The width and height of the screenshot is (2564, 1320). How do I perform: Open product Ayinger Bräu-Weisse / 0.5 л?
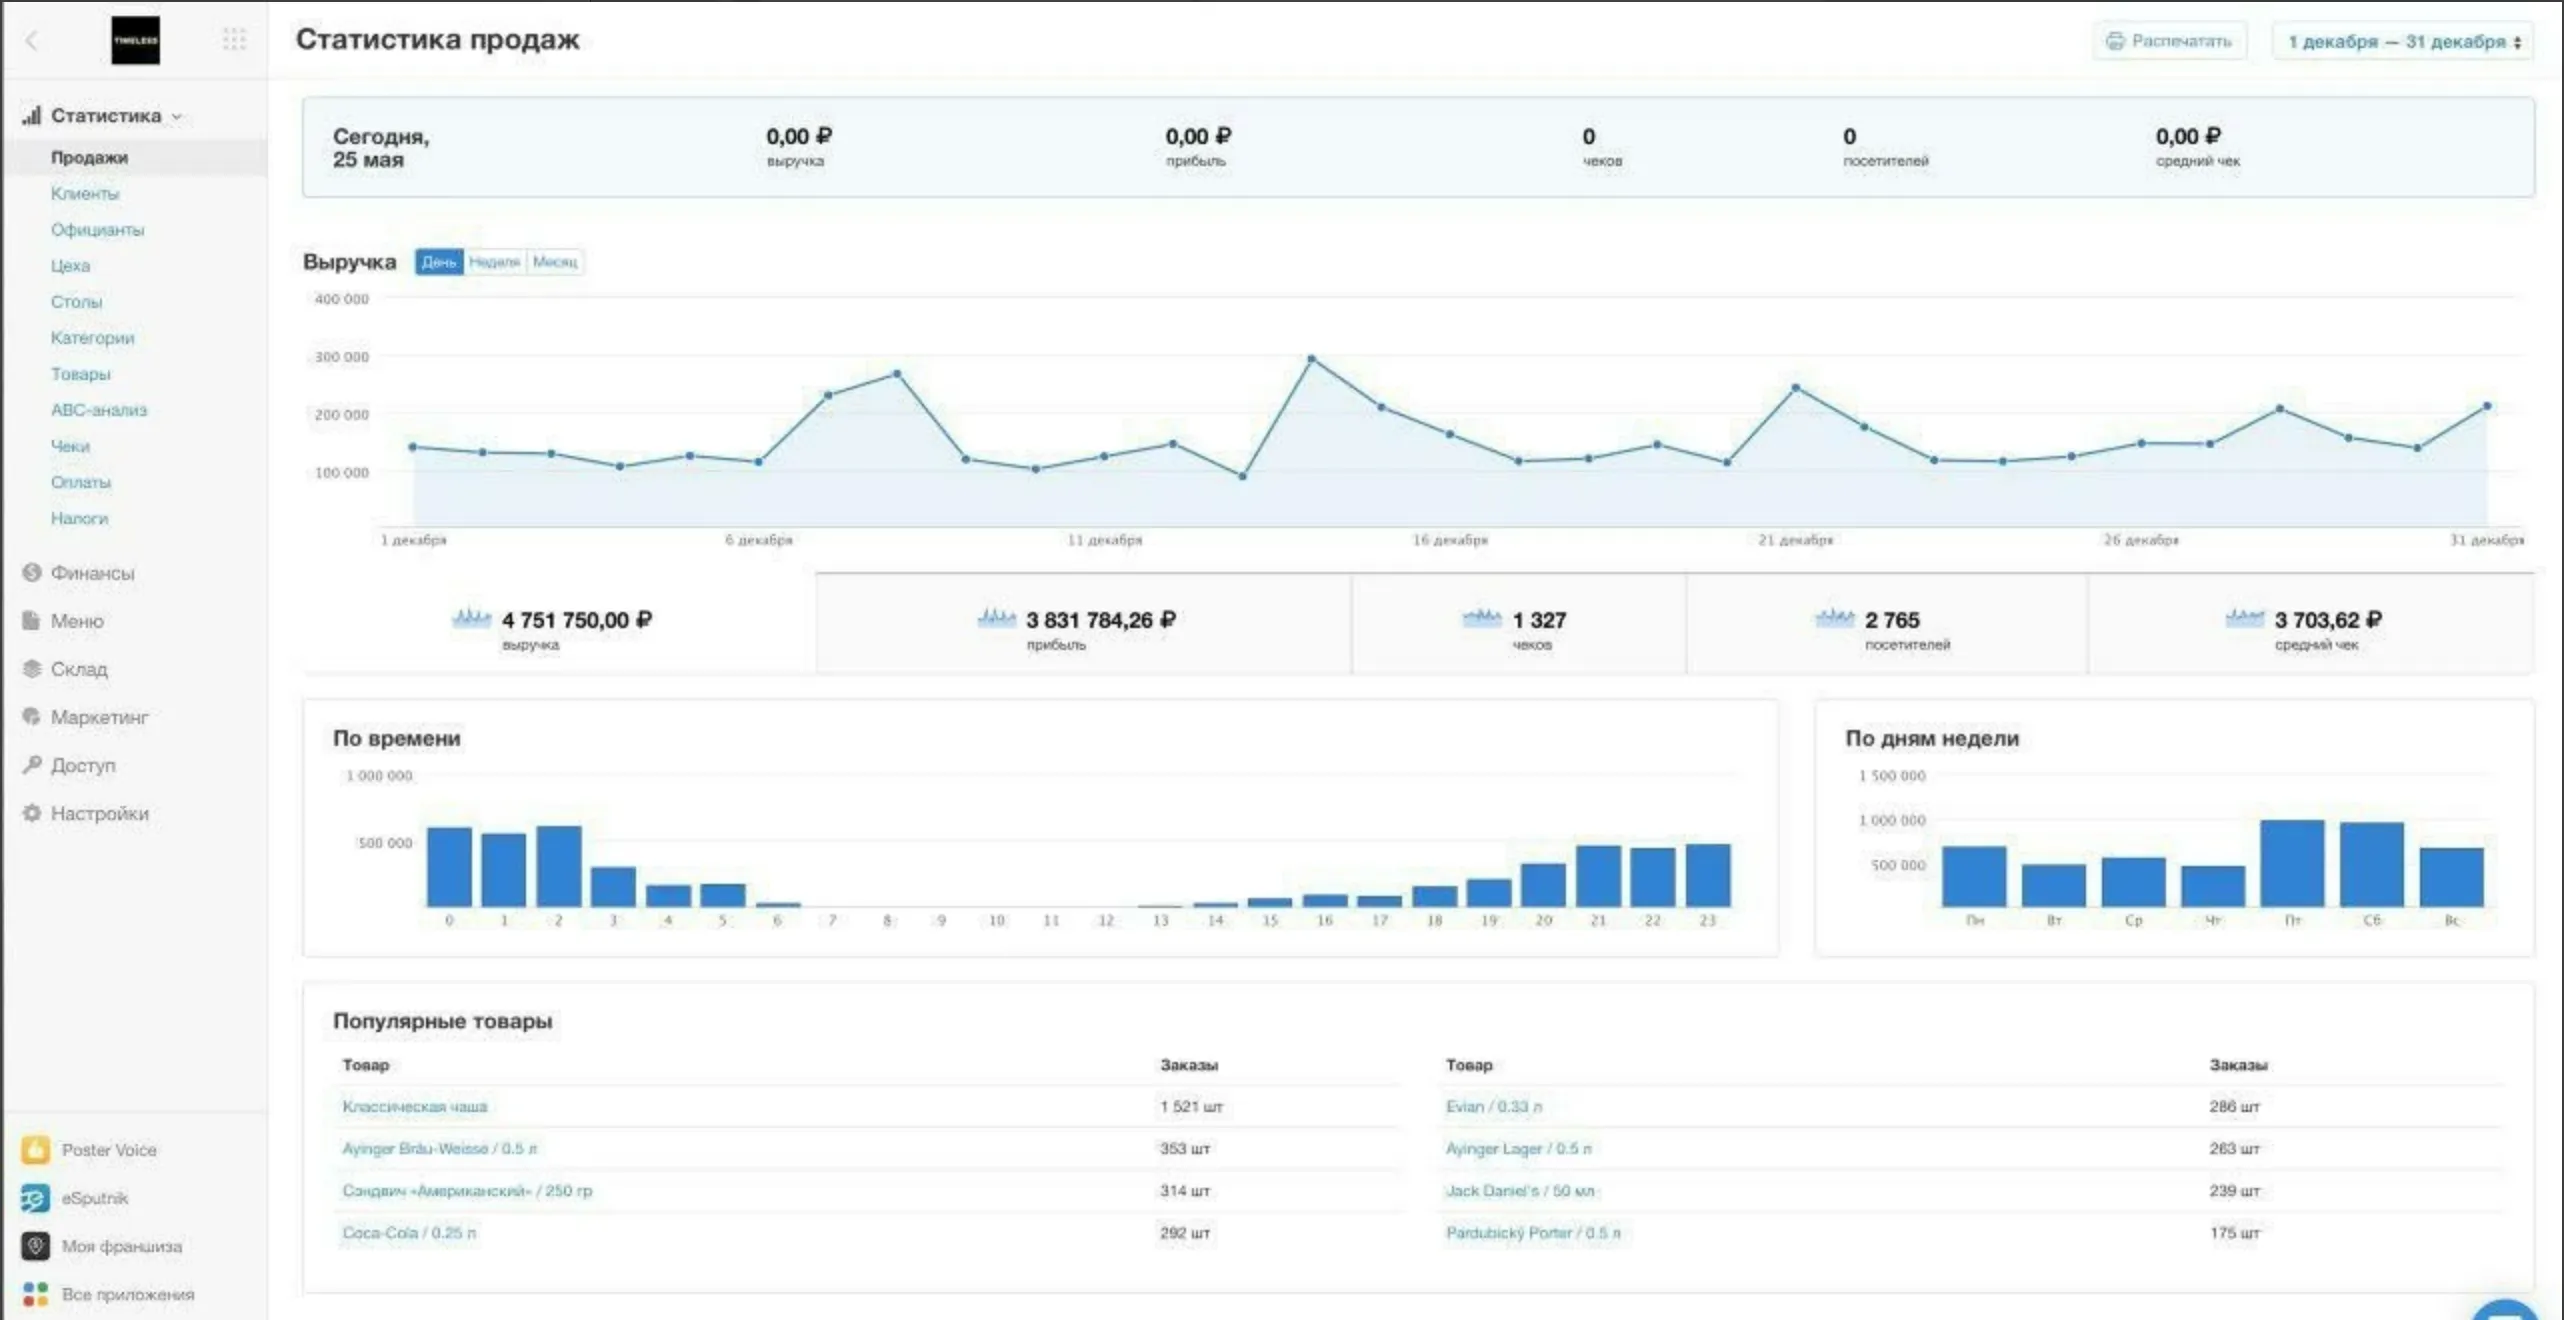440,1148
